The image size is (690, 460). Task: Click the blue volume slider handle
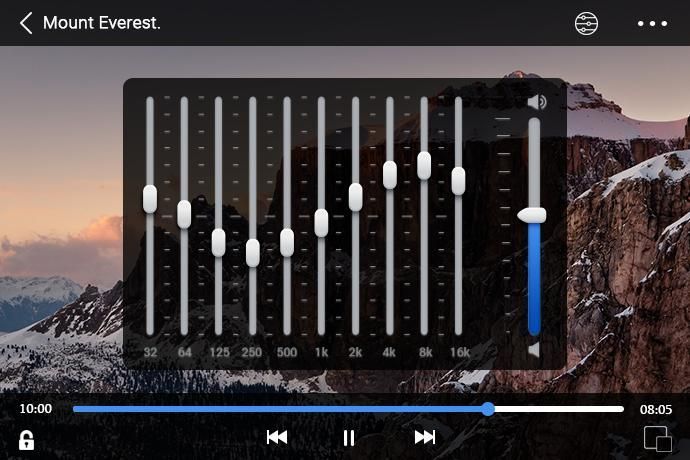[532, 215]
